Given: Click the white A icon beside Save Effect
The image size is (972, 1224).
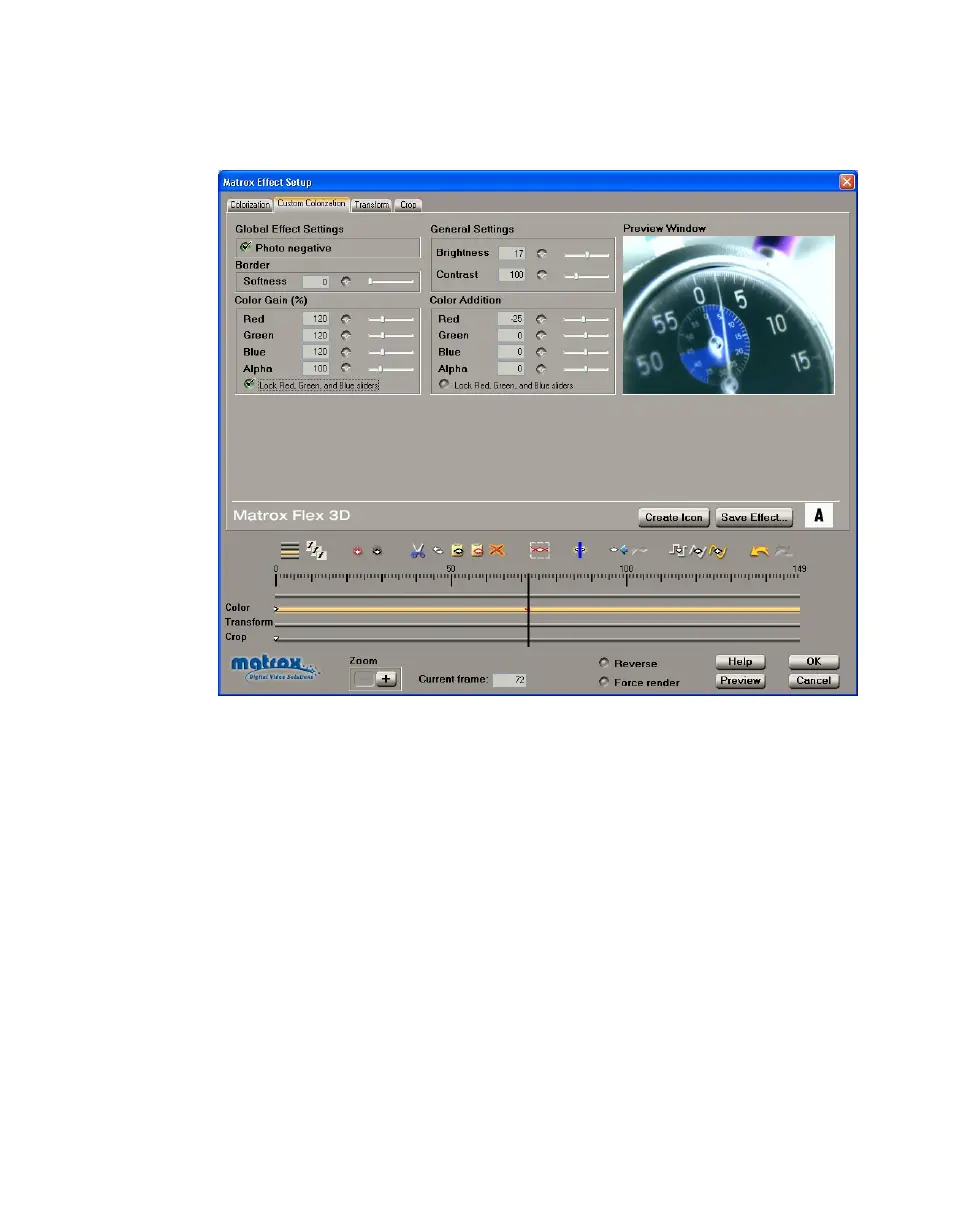Looking at the screenshot, I should pos(819,516).
